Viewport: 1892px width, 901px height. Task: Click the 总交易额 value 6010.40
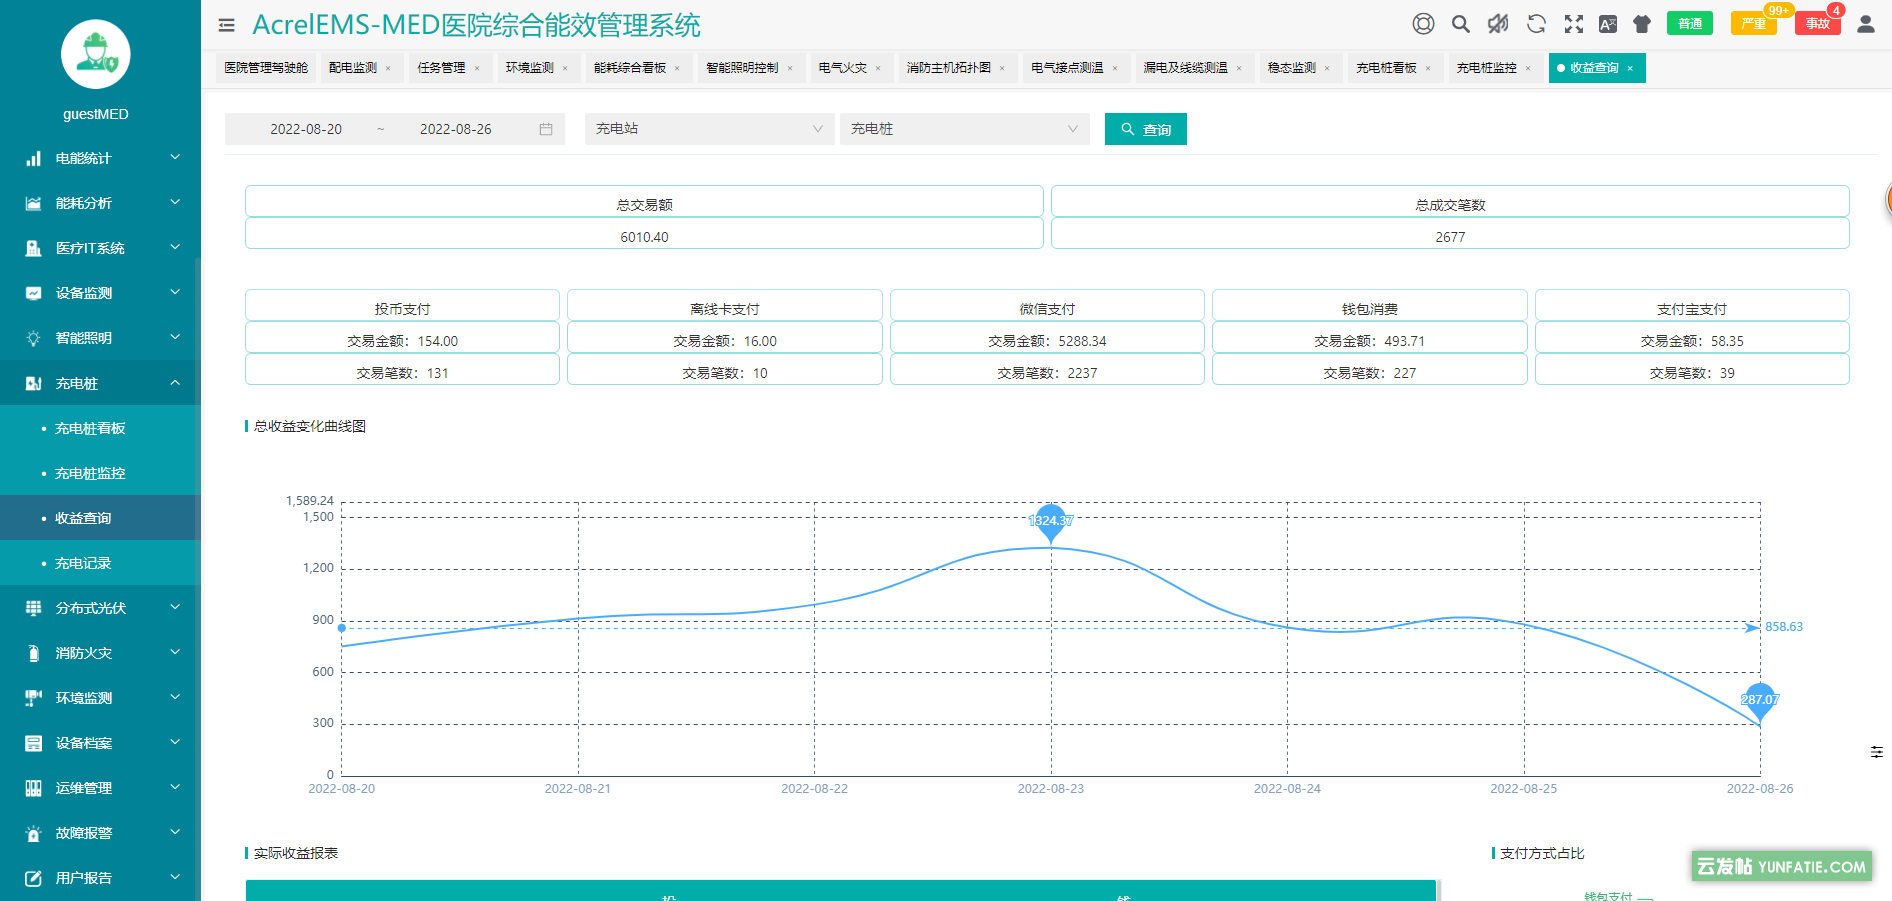tap(645, 237)
